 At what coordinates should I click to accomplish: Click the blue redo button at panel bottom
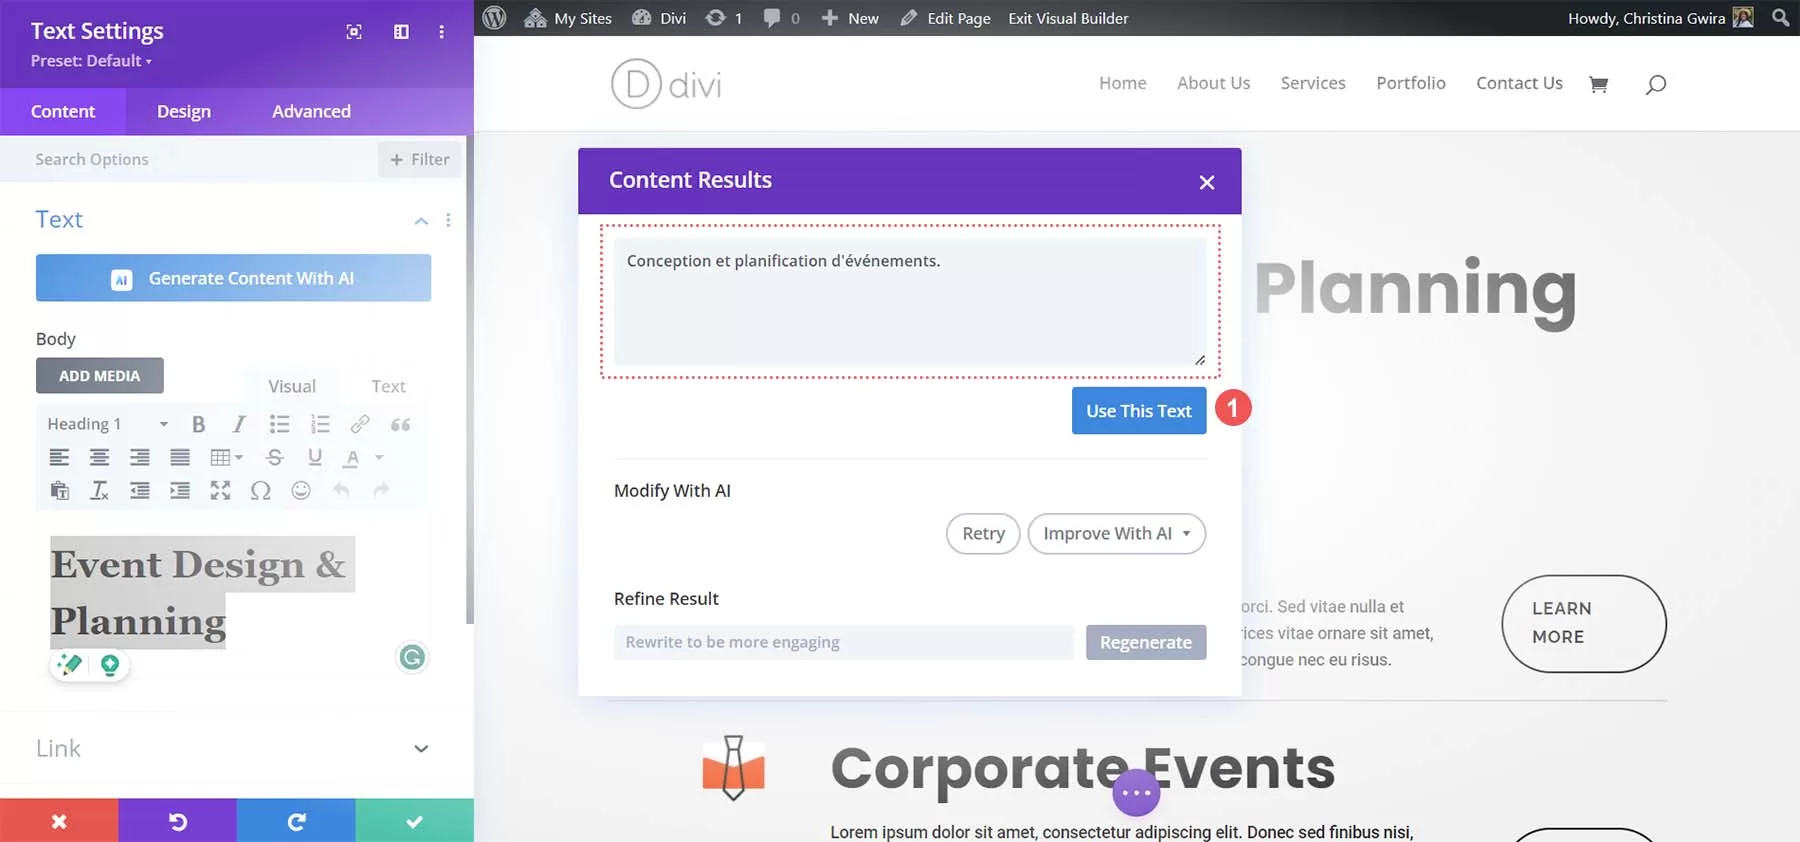click(296, 821)
